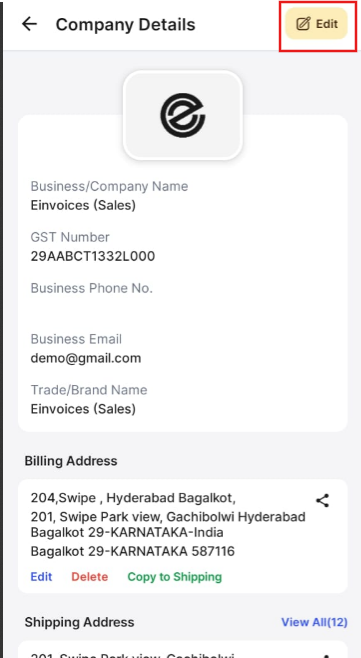361x658 pixels.
Task: Select the Business/Company Name value Einvoices (Sales)
Action: [x=83, y=205]
